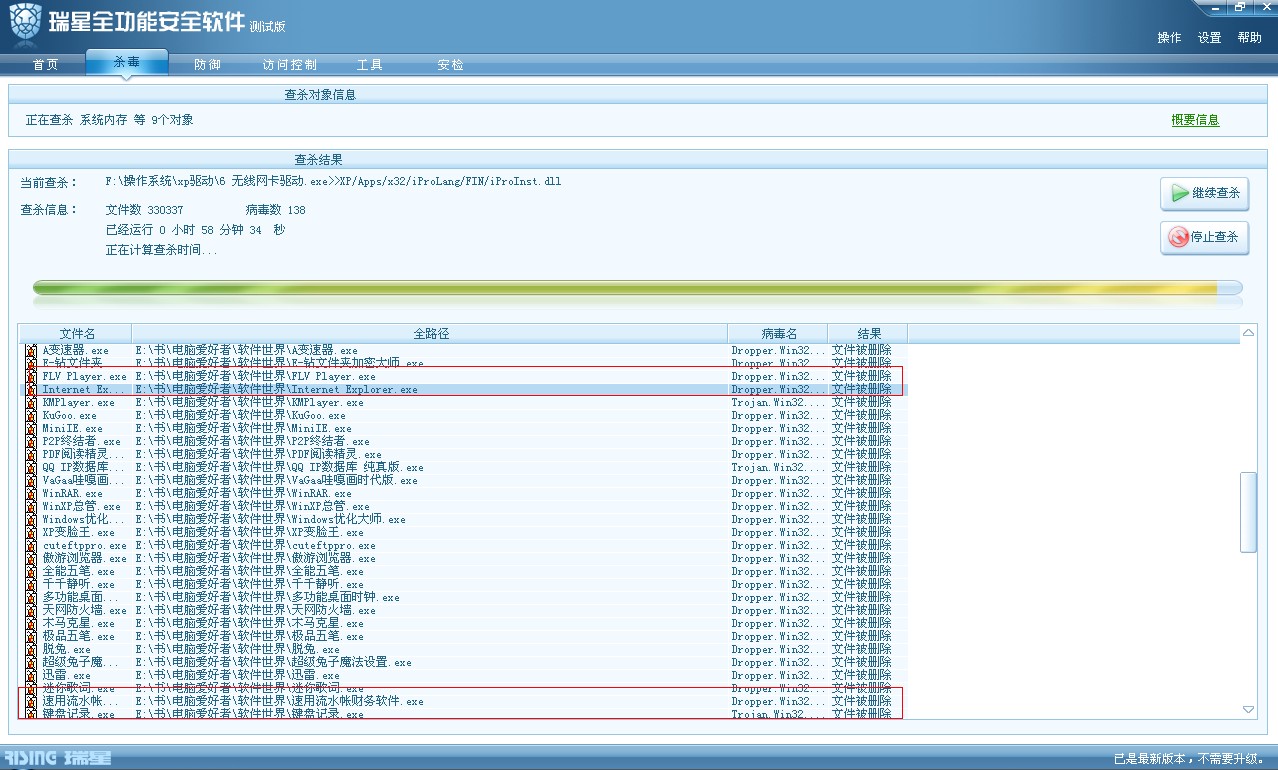Click the results list scrollbar thumb
Screen dimensions: 1278x770
(x=1248, y=512)
